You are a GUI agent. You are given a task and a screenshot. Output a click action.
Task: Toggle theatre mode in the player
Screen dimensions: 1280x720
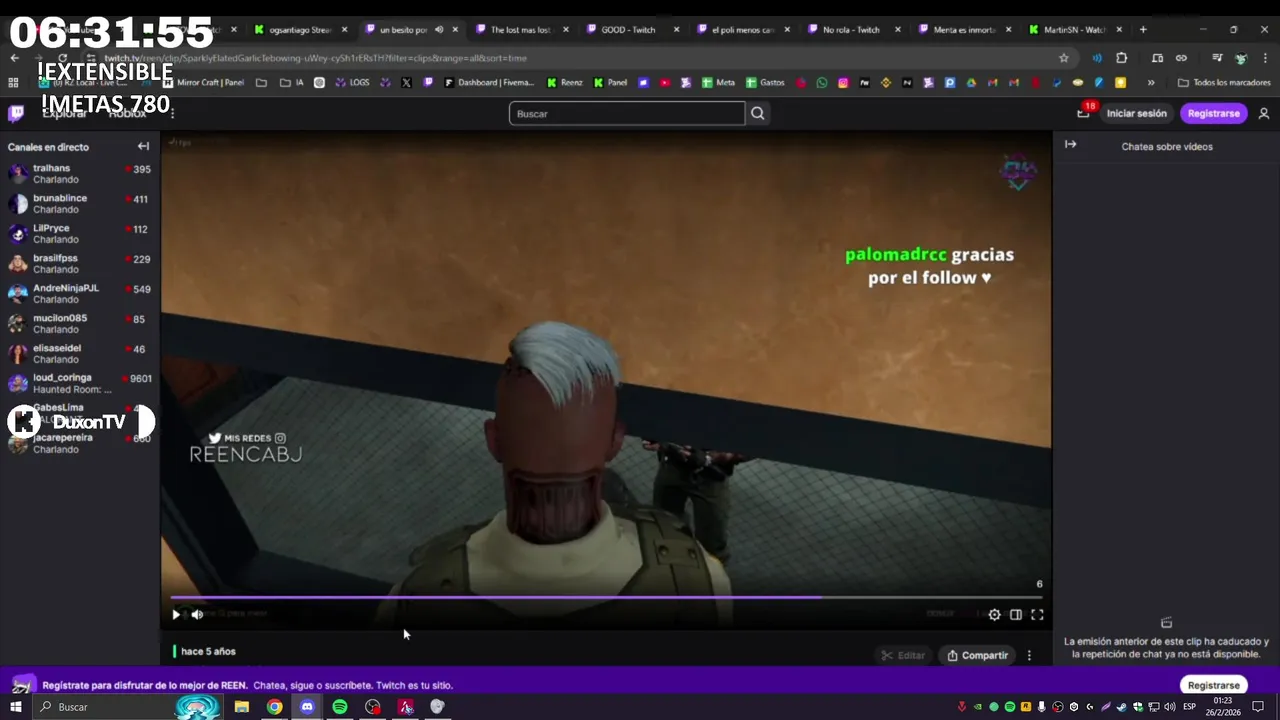[1016, 615]
